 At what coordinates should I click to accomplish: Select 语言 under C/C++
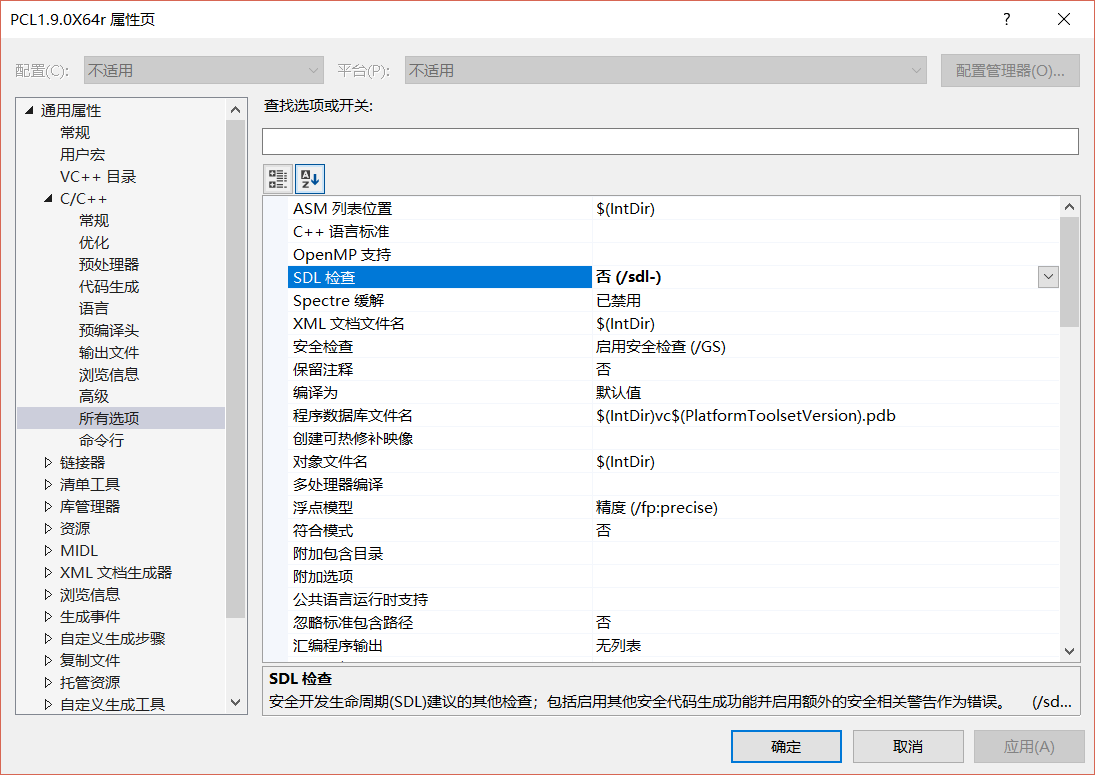94,309
